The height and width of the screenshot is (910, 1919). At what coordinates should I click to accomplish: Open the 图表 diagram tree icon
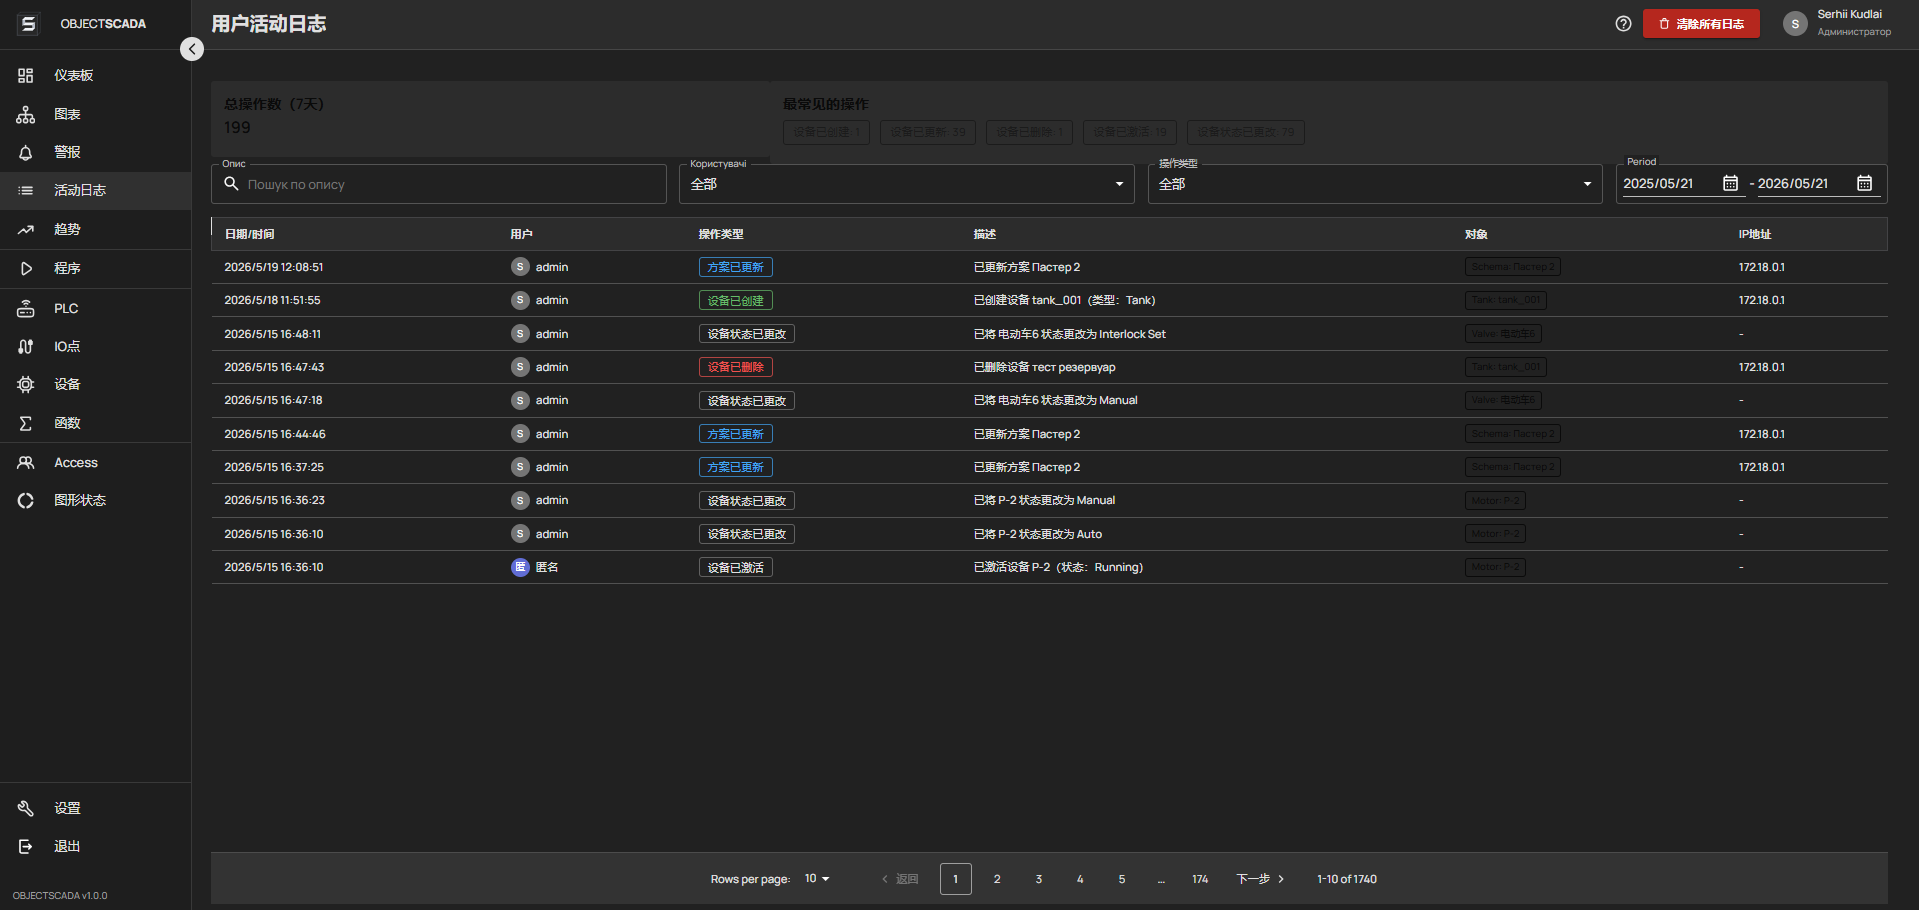click(x=26, y=114)
